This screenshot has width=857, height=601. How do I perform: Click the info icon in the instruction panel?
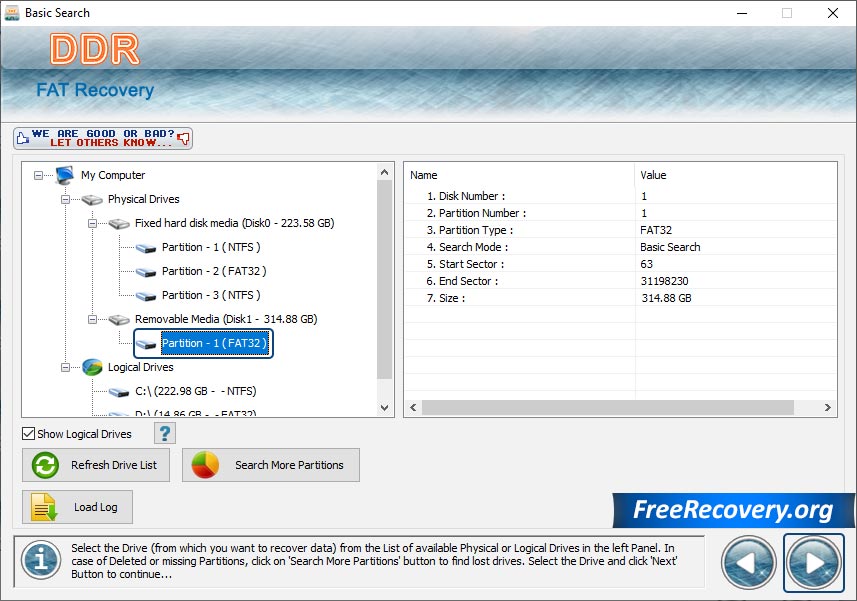coord(41,561)
